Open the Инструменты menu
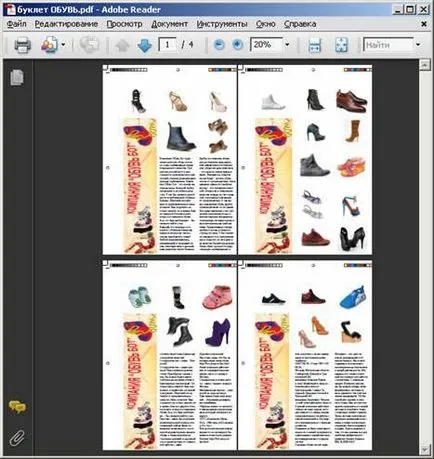434x459 pixels. pos(222,24)
